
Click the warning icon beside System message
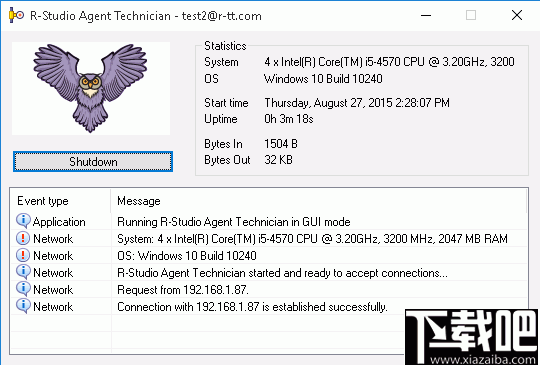pyautogui.click(x=23, y=238)
